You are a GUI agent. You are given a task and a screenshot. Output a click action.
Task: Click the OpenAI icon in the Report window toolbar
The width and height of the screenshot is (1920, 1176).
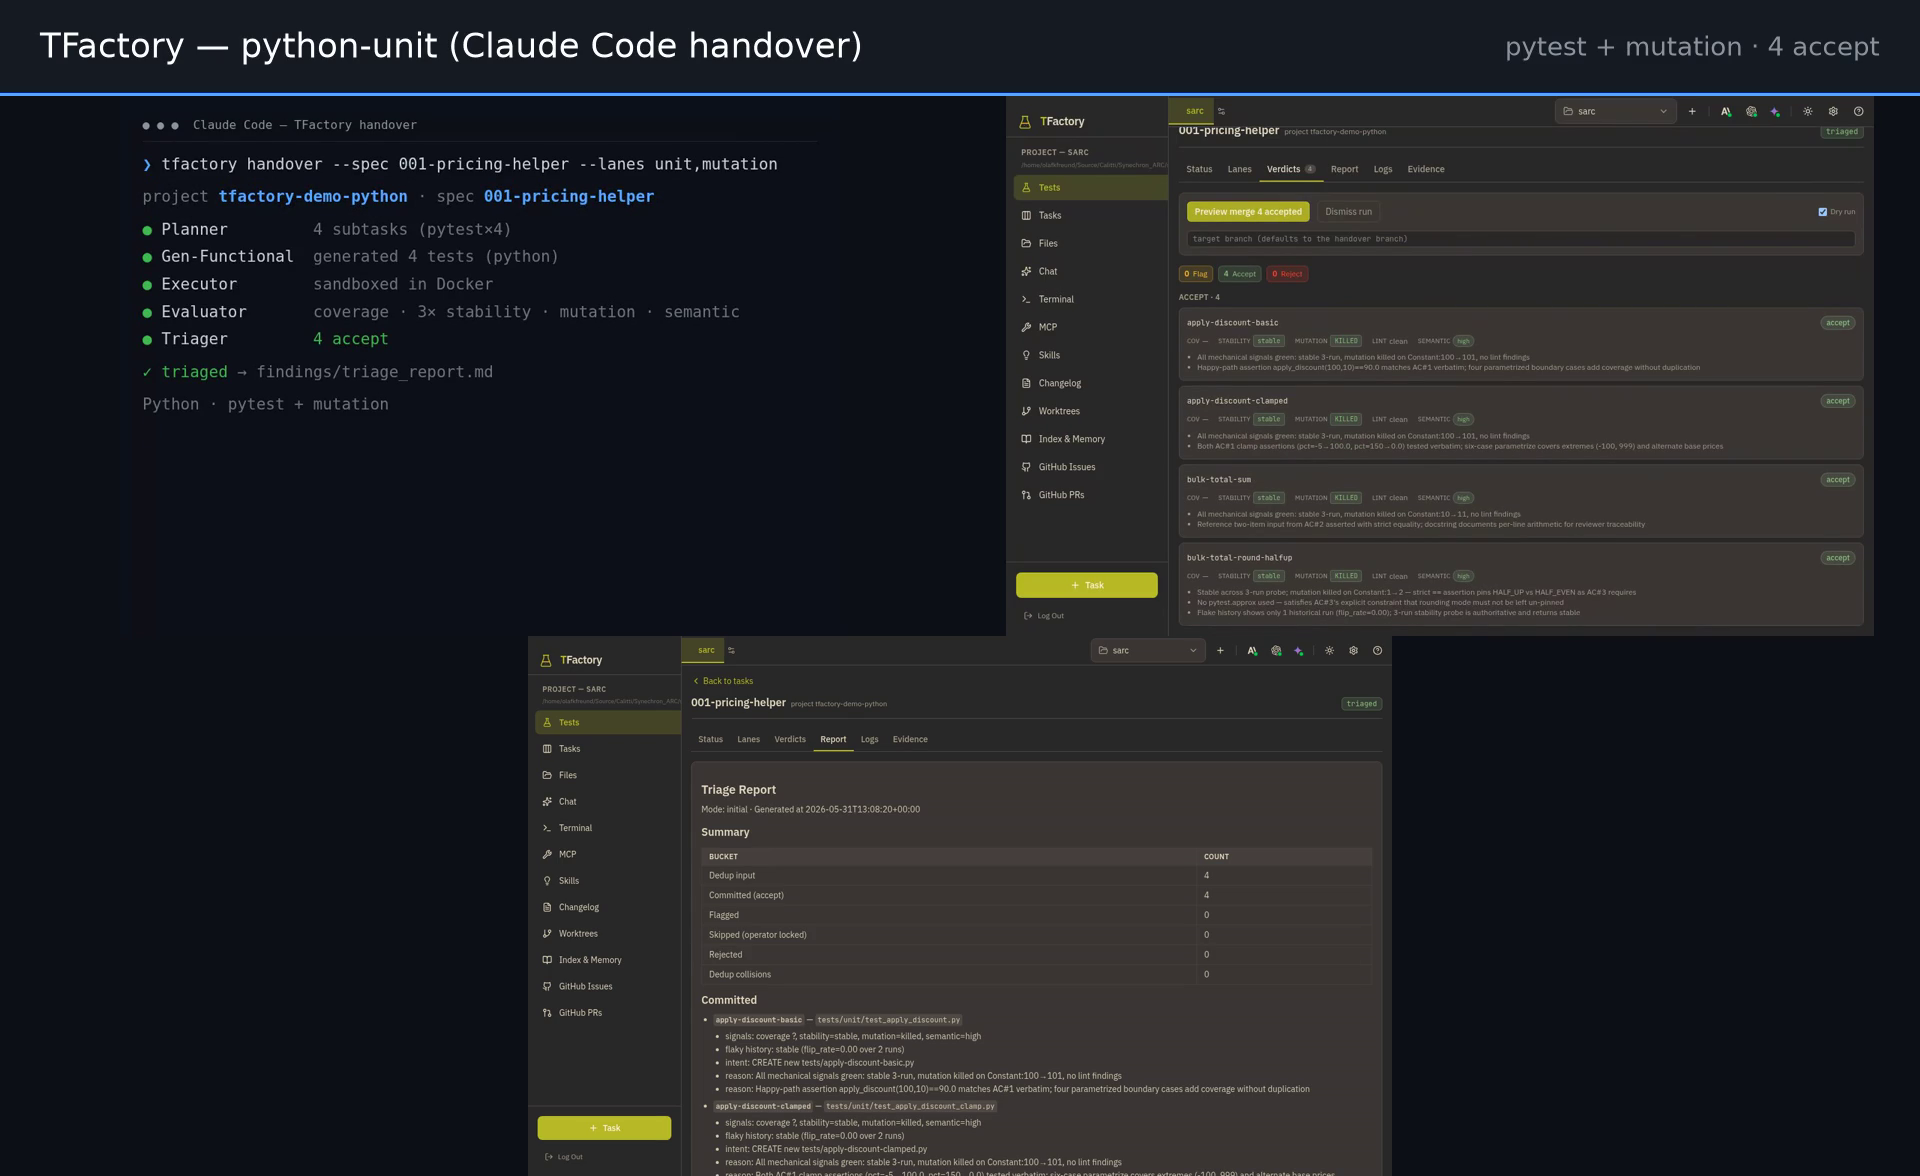[x=1276, y=651]
